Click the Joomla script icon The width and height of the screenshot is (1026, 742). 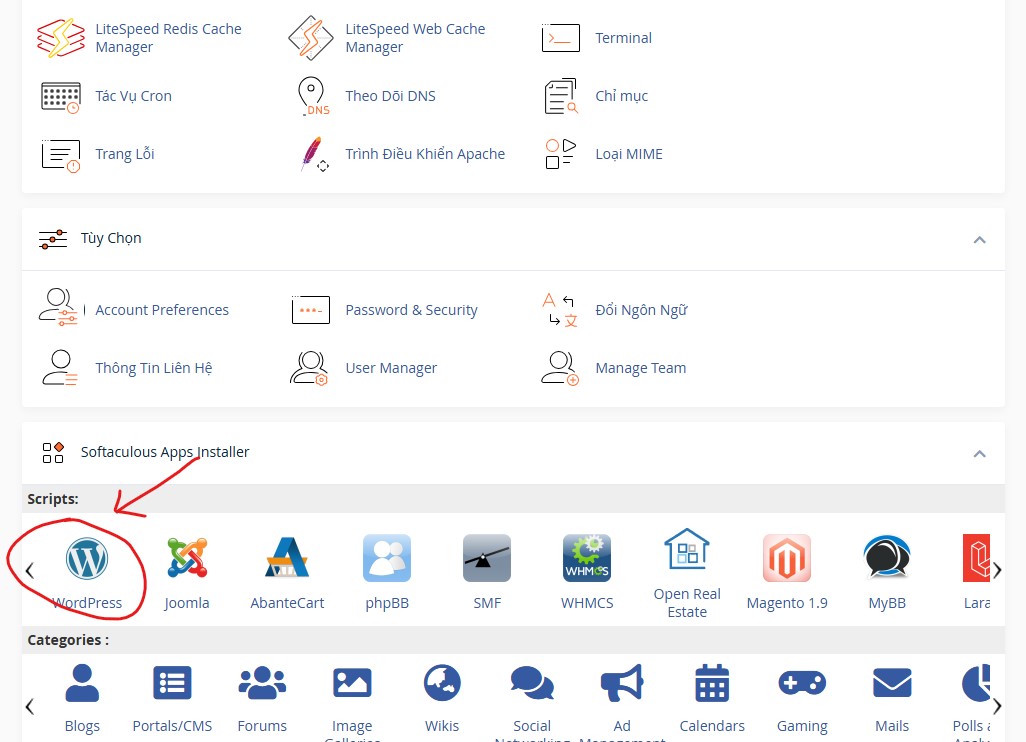(187, 559)
